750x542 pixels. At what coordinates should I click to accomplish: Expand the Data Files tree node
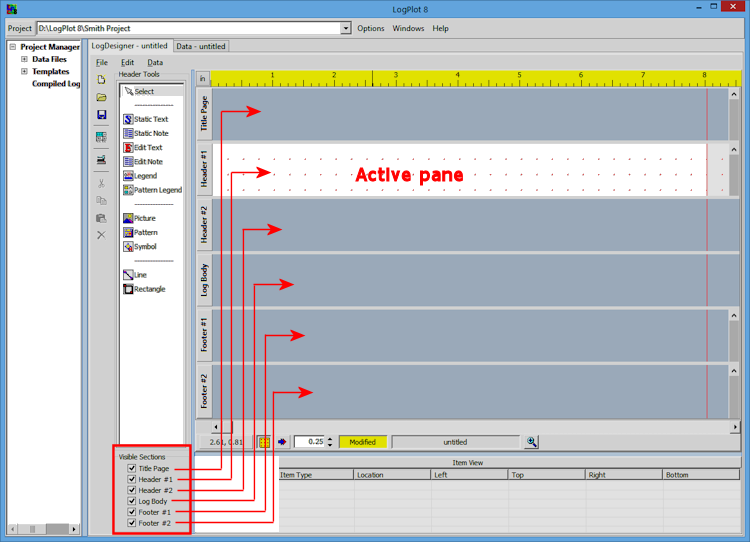coord(24,59)
